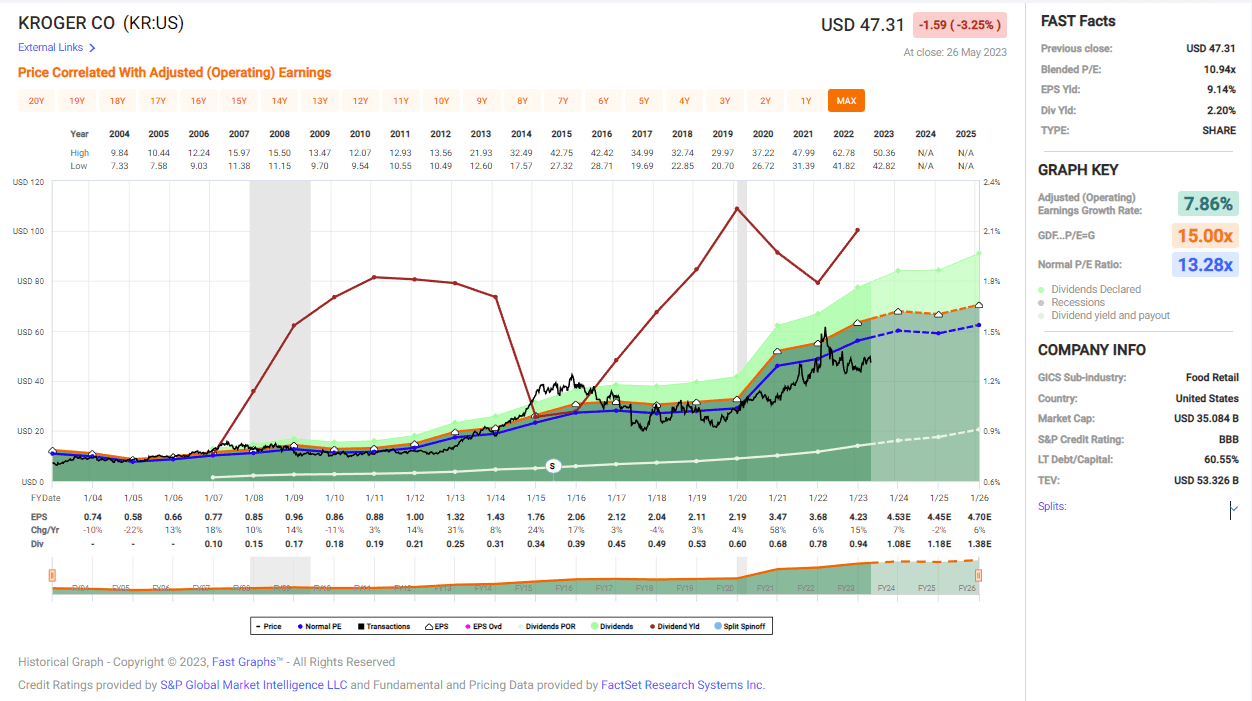Grab the right handle of the range navigator
Screen dimensions: 1252x701
click(978, 575)
